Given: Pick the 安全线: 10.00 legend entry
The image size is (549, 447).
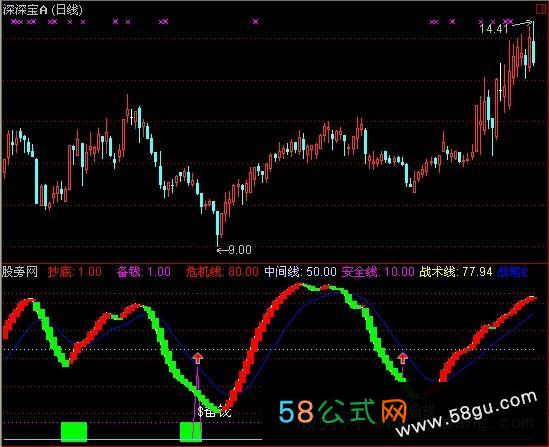Looking at the screenshot, I should [378, 272].
